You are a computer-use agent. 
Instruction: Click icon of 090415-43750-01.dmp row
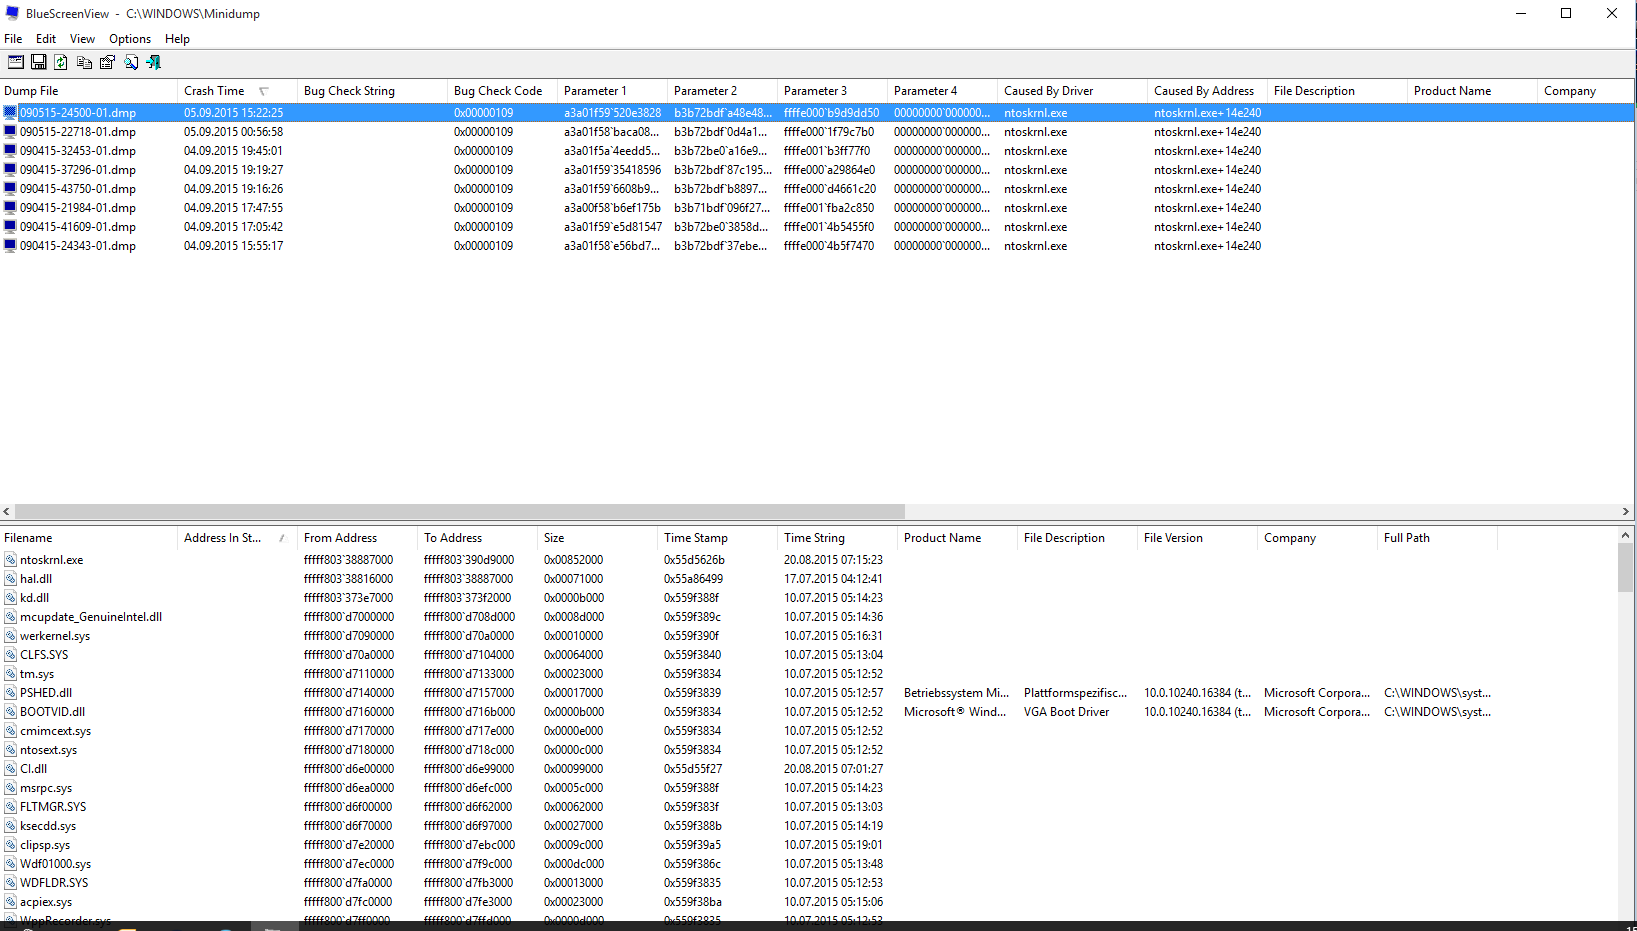[10, 188]
